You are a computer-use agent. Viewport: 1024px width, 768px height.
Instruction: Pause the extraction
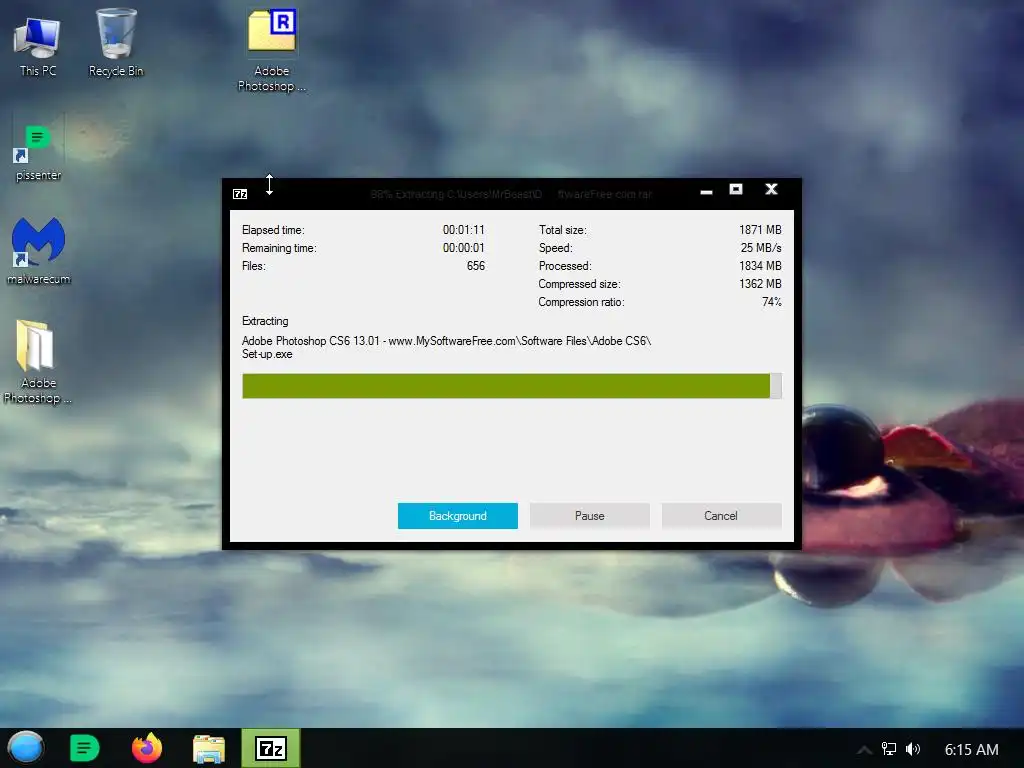(590, 516)
